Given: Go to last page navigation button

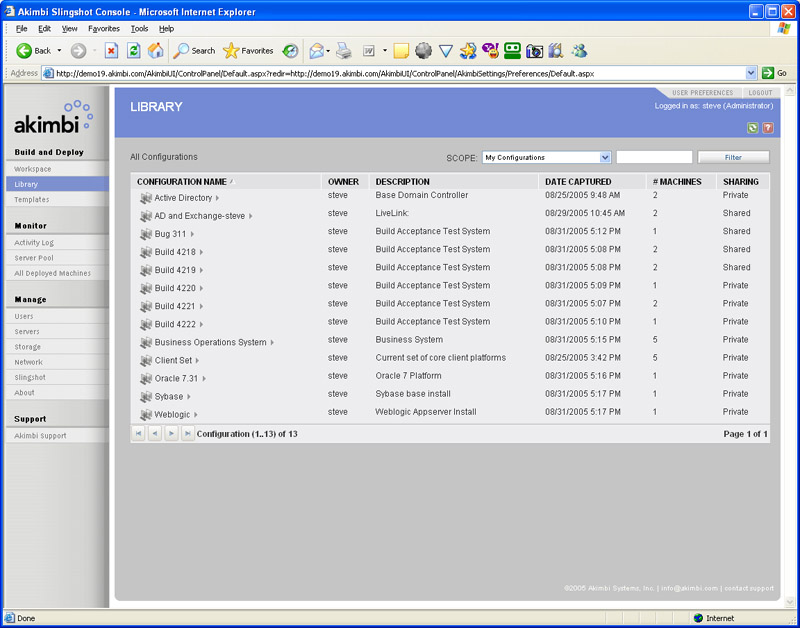Looking at the screenshot, I should [x=188, y=434].
